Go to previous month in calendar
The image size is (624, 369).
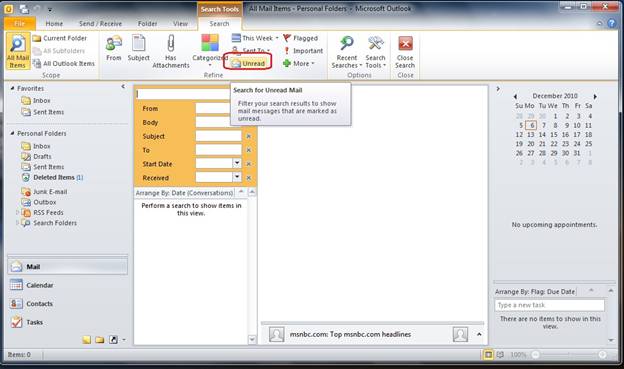click(x=515, y=96)
